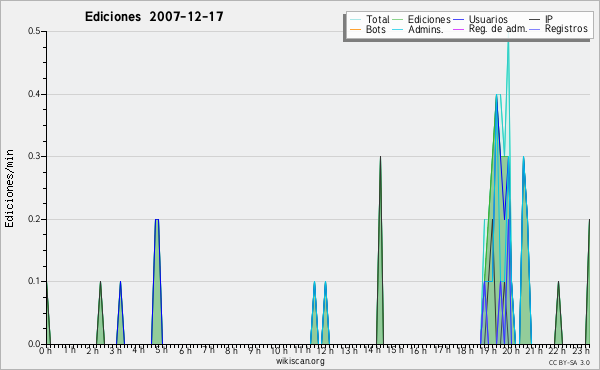The width and height of the screenshot is (600, 370).
Task: Click the CC BY-SA 3.0 license text
Action: (x=569, y=362)
